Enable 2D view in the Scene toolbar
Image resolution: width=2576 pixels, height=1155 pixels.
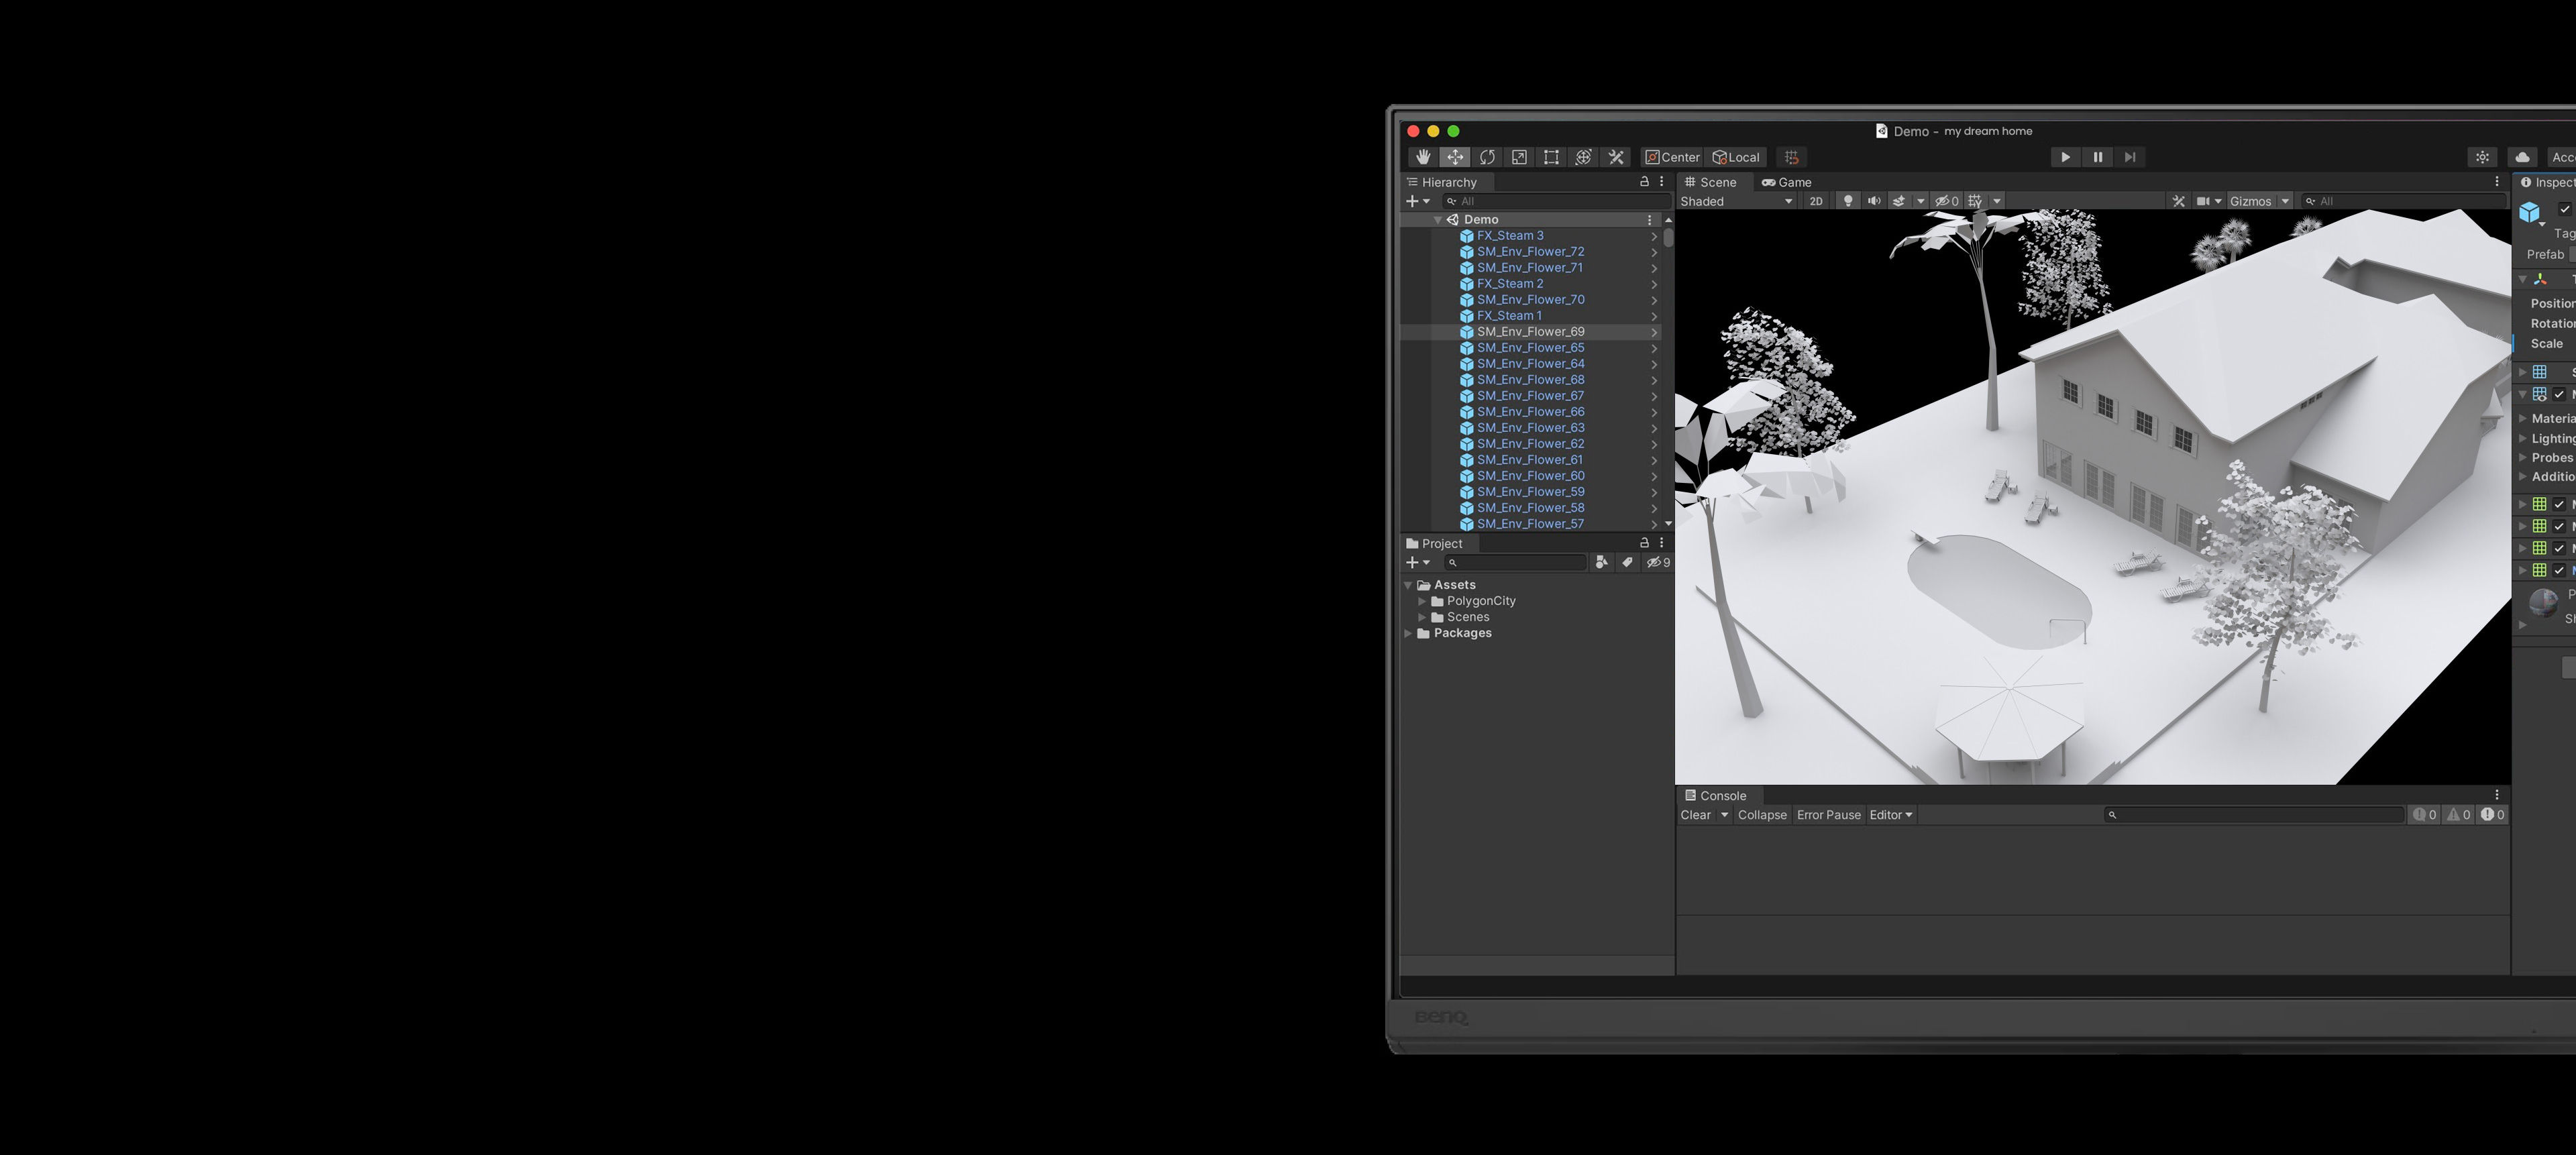click(1816, 201)
